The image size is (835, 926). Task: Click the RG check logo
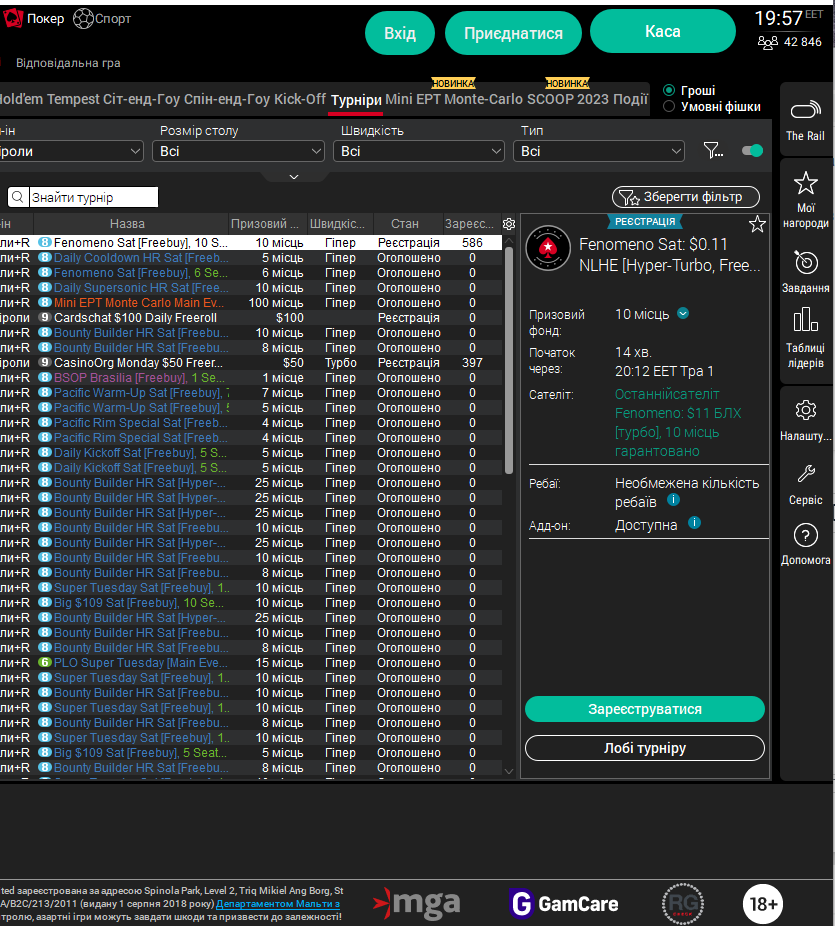click(683, 904)
